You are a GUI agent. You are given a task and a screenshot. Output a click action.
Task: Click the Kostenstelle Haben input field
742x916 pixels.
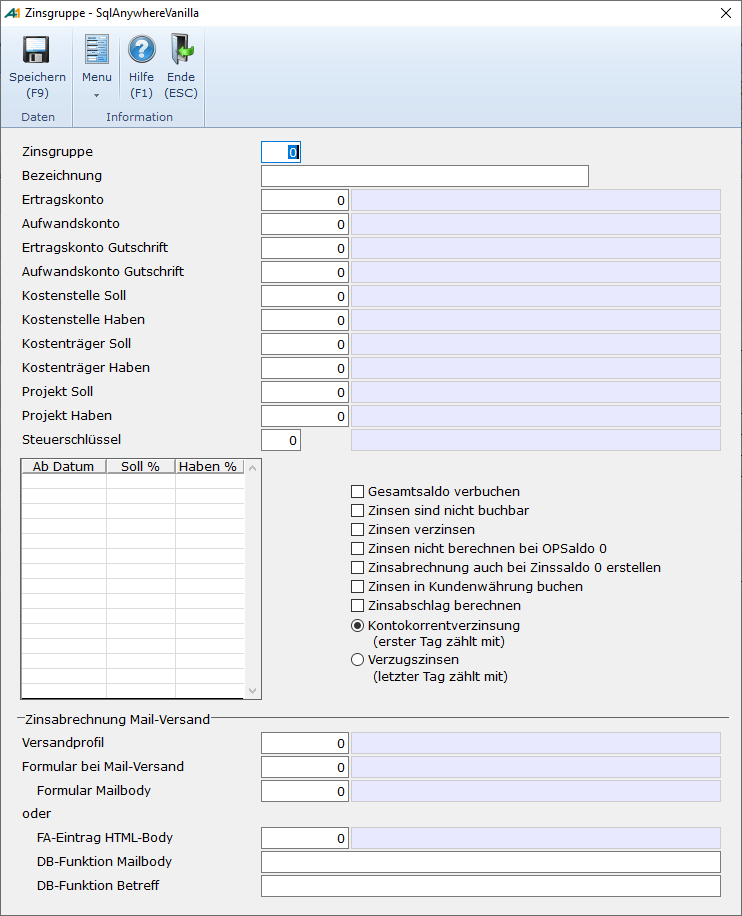click(305, 320)
